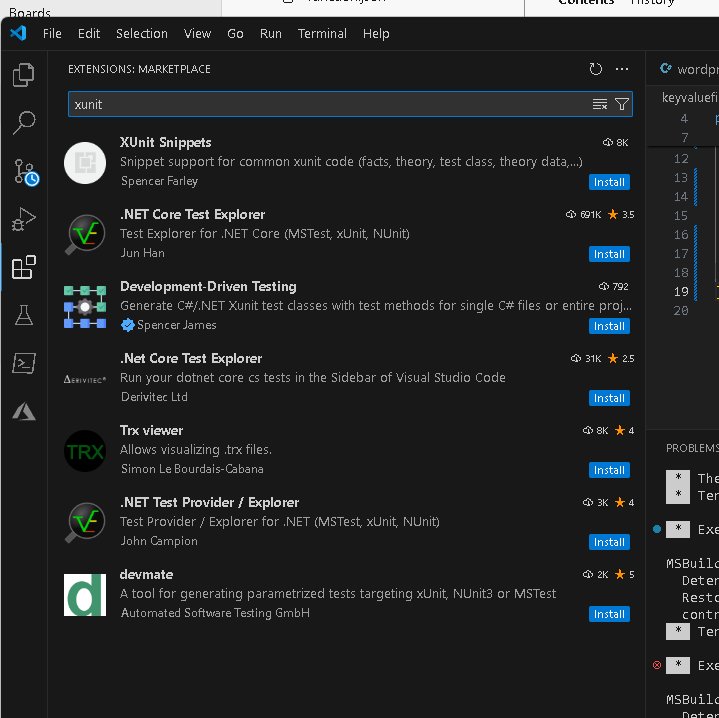Image resolution: width=719 pixels, height=718 pixels.
Task: Click the TRX viewer extension icon
Action: point(85,451)
